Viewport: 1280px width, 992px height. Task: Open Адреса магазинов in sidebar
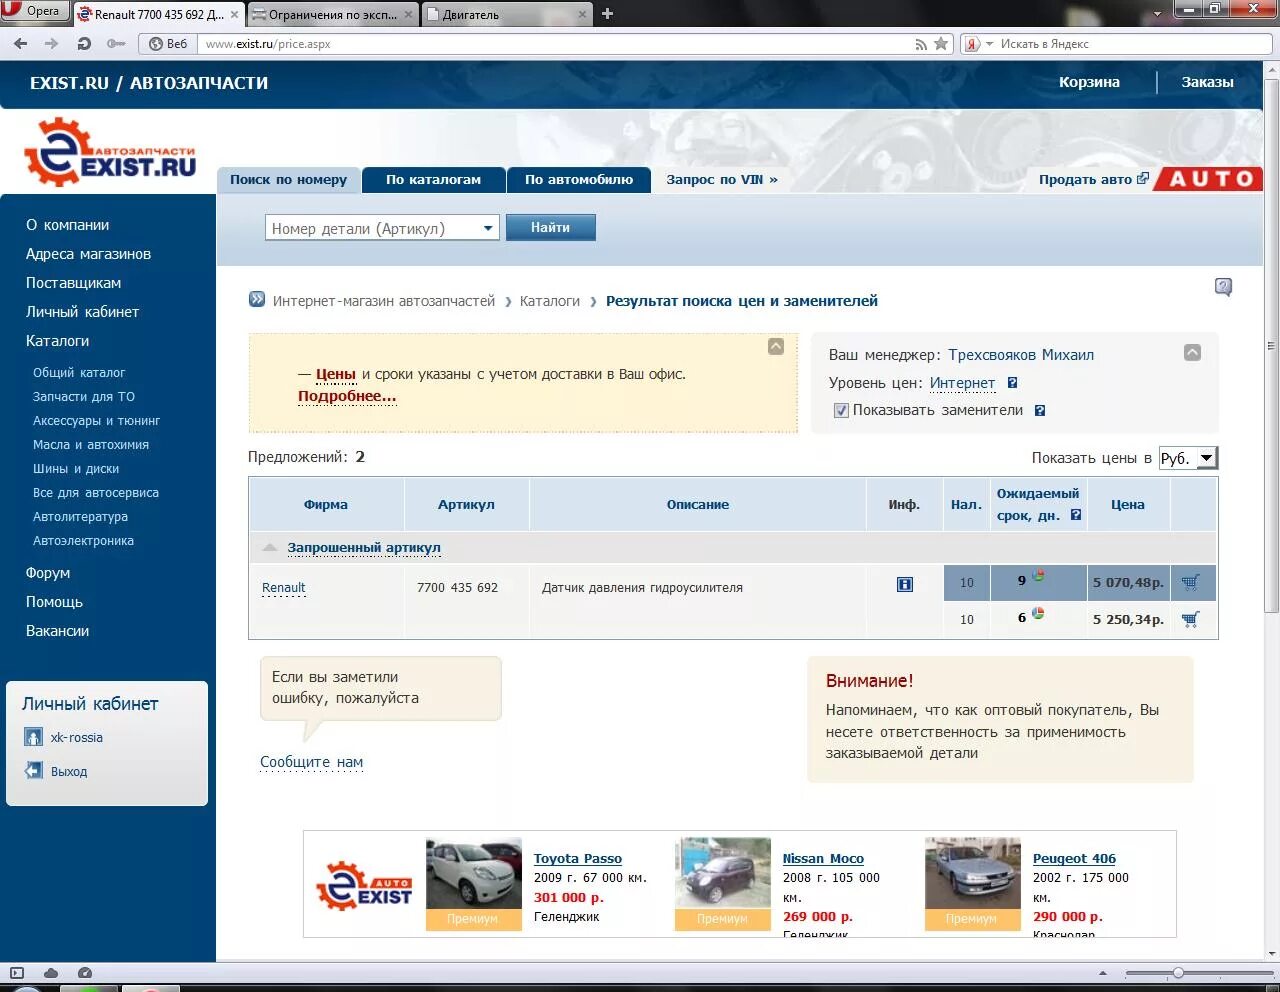click(88, 254)
